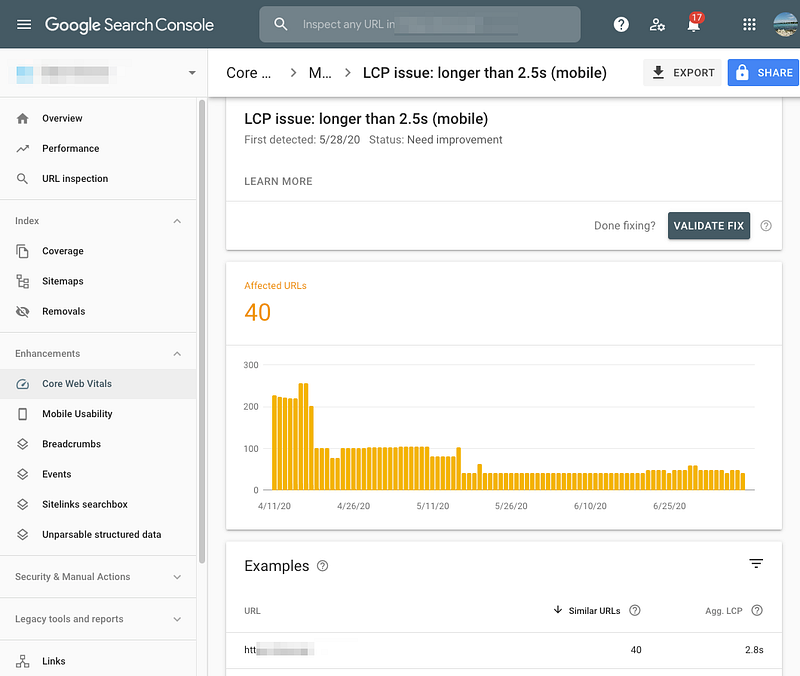
Task: Open notifications bell with 17 badge
Action: click(694, 24)
